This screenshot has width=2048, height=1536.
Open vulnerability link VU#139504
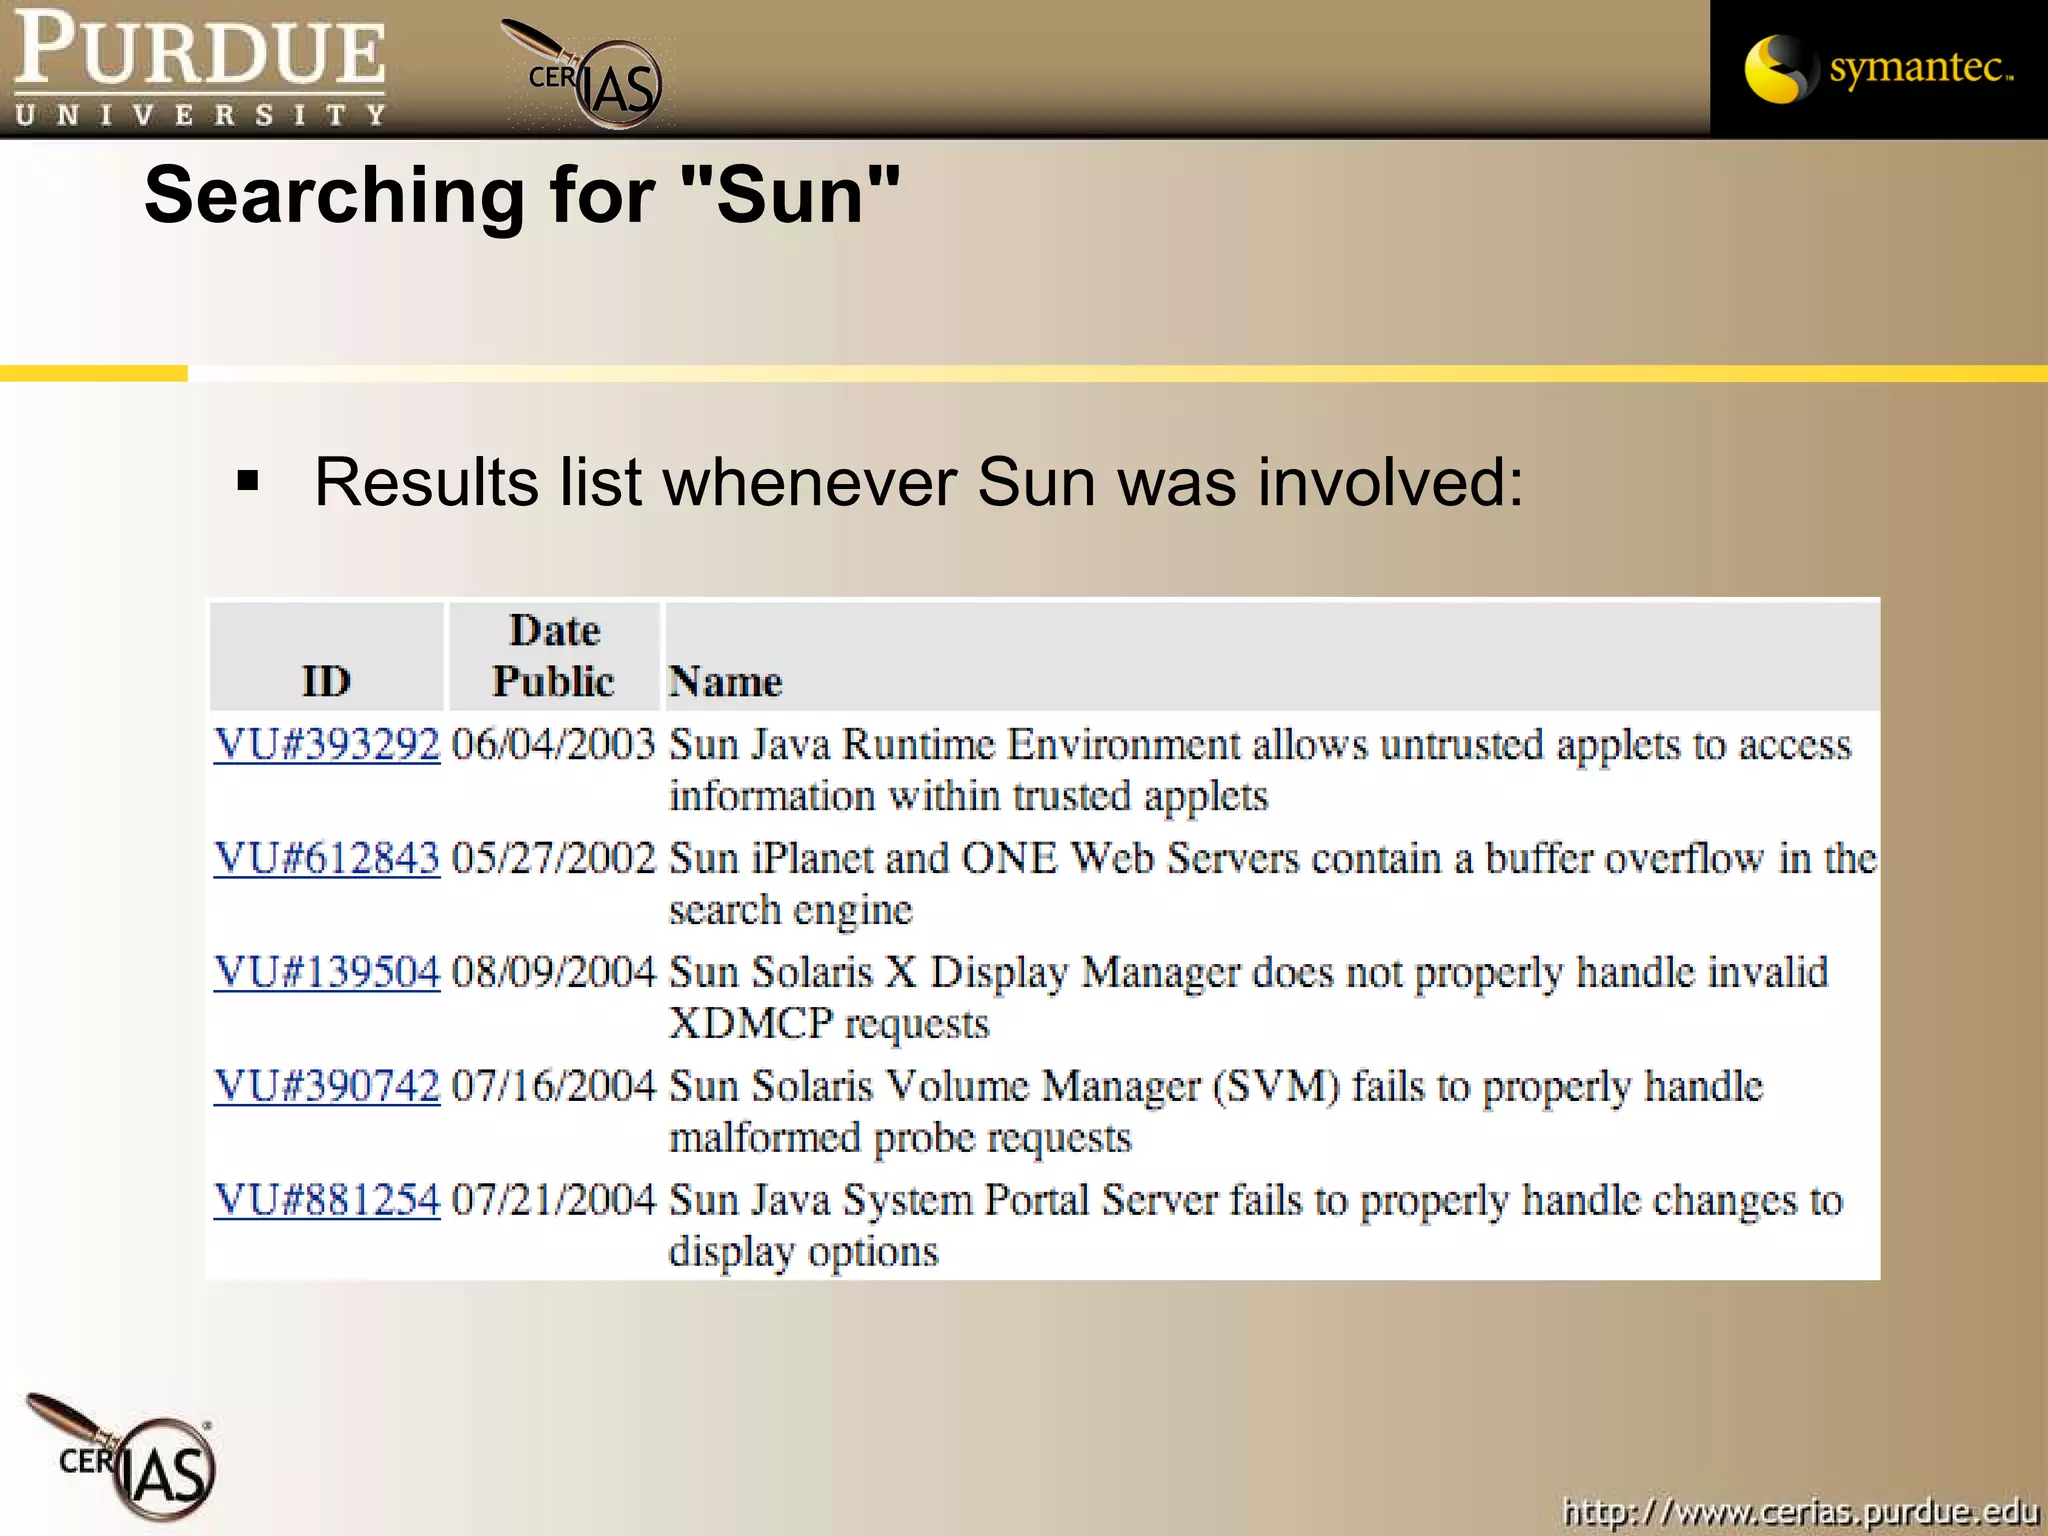point(327,973)
